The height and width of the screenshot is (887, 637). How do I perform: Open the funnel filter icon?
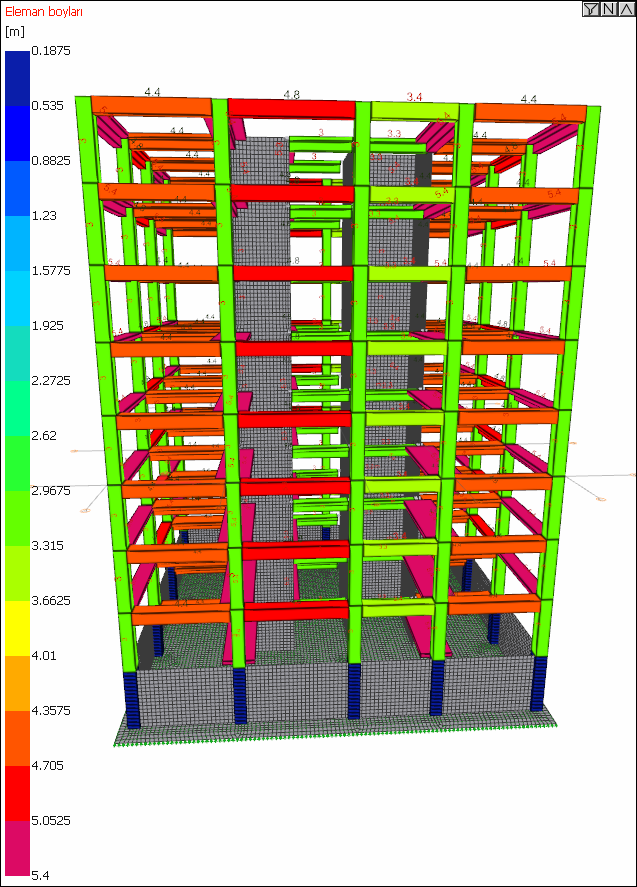coord(591,8)
